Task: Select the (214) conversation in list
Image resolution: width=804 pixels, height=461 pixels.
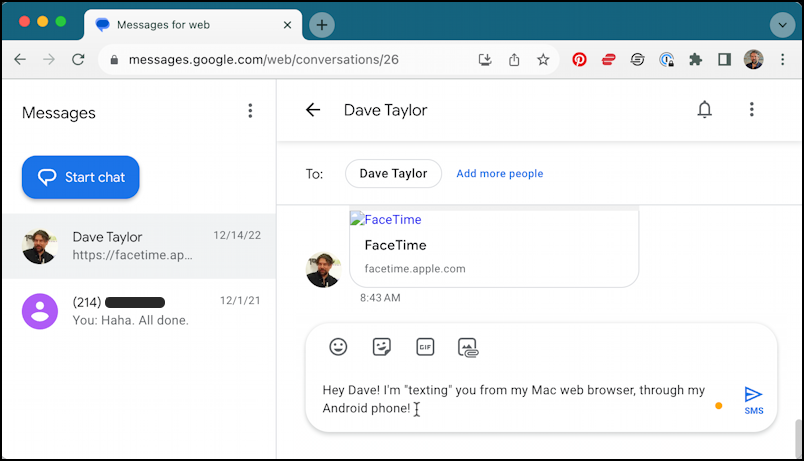Action: [x=138, y=311]
